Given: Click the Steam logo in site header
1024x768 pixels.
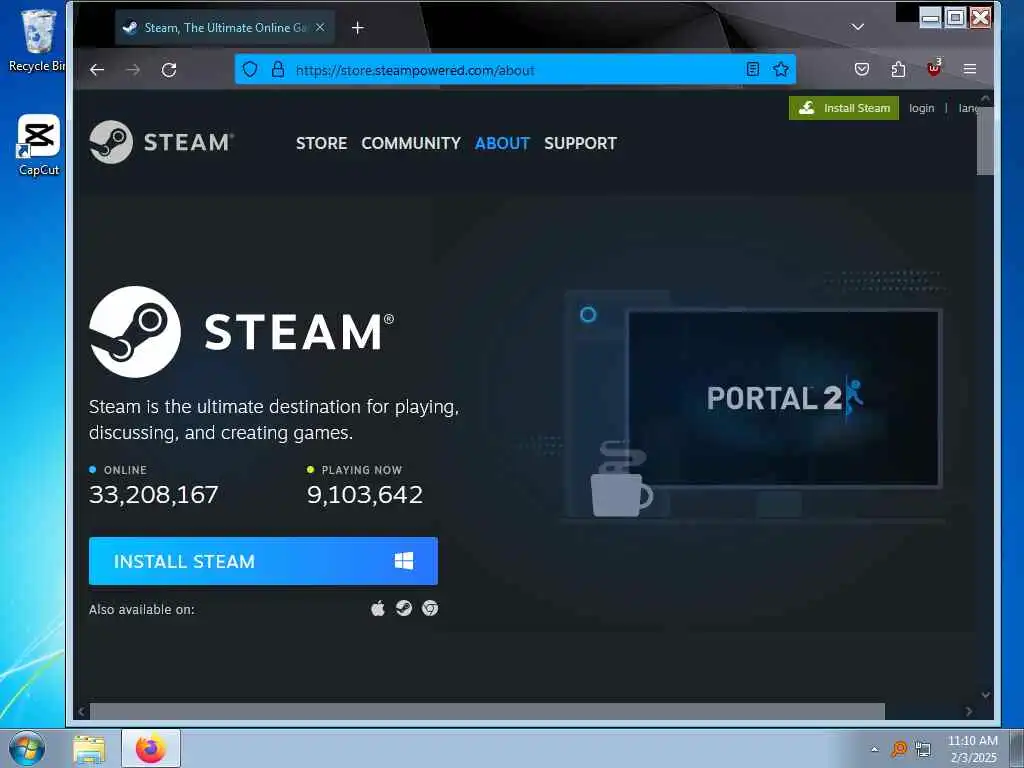Looking at the screenshot, I should pyautogui.click(x=161, y=142).
